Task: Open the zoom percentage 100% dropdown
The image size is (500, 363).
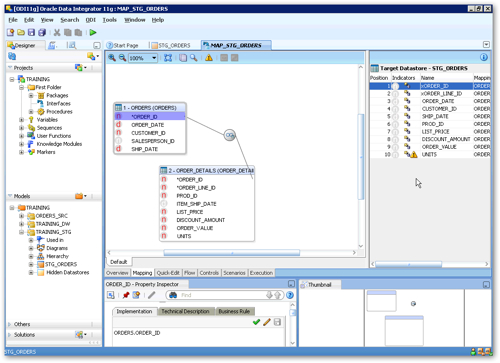Action: coord(154,58)
